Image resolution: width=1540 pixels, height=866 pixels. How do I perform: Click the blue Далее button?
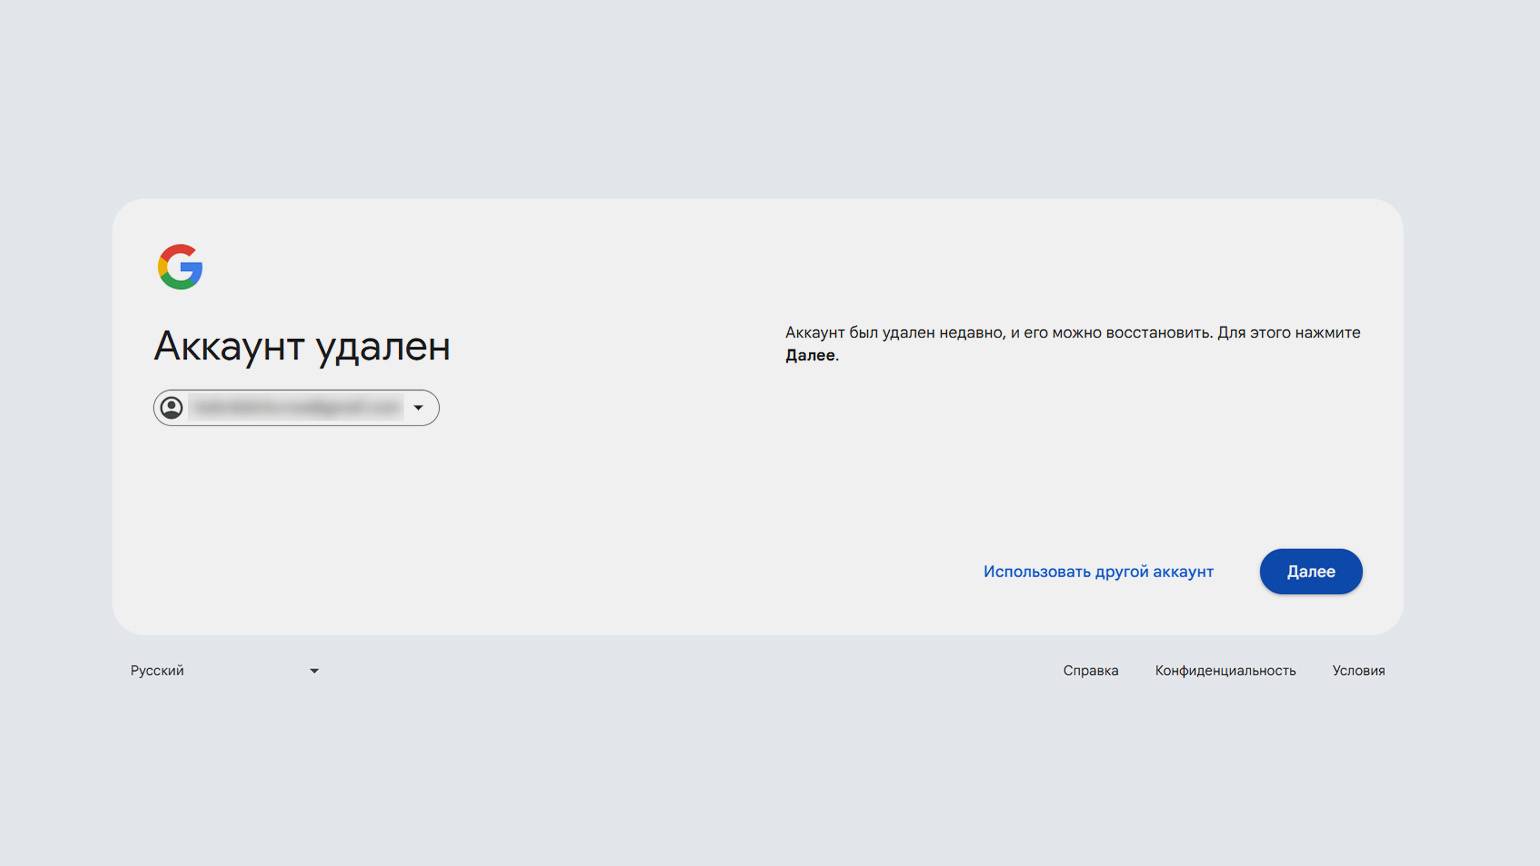click(x=1311, y=571)
